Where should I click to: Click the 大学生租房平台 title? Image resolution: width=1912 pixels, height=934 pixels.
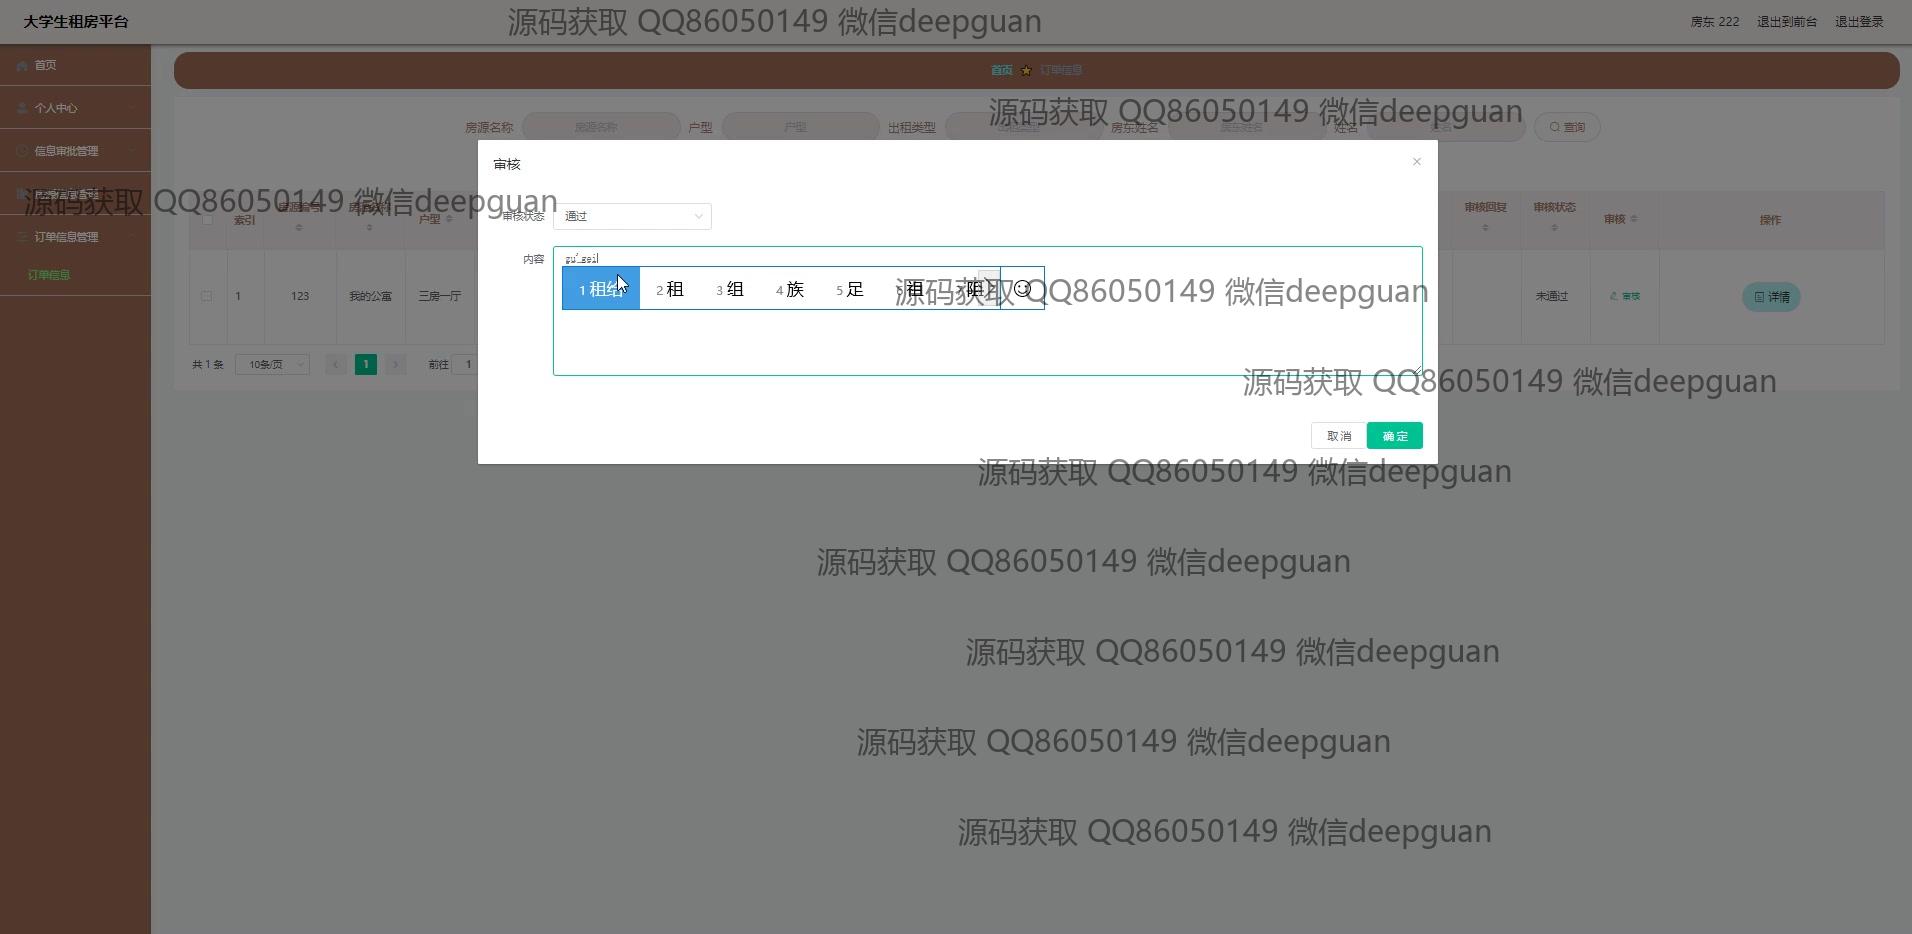[76, 22]
